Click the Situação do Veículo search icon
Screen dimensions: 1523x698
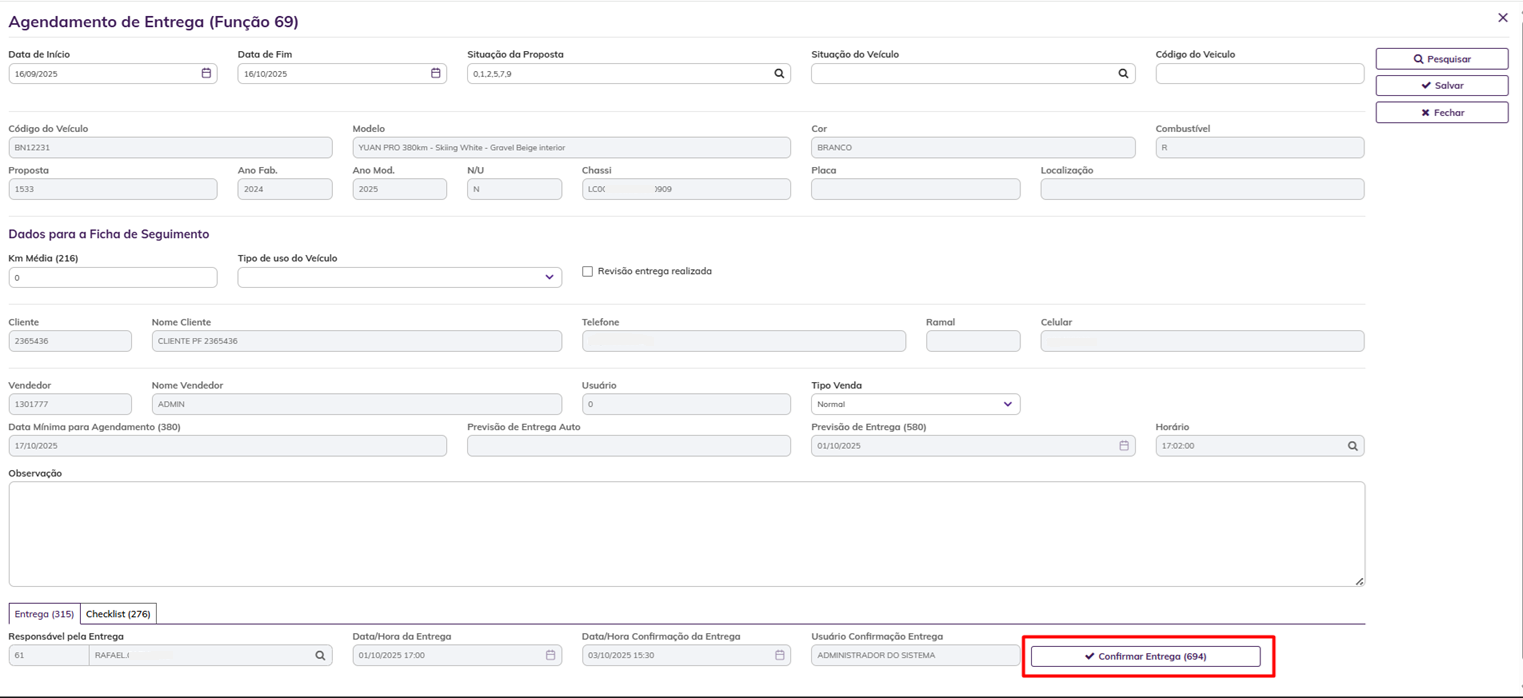[1123, 73]
